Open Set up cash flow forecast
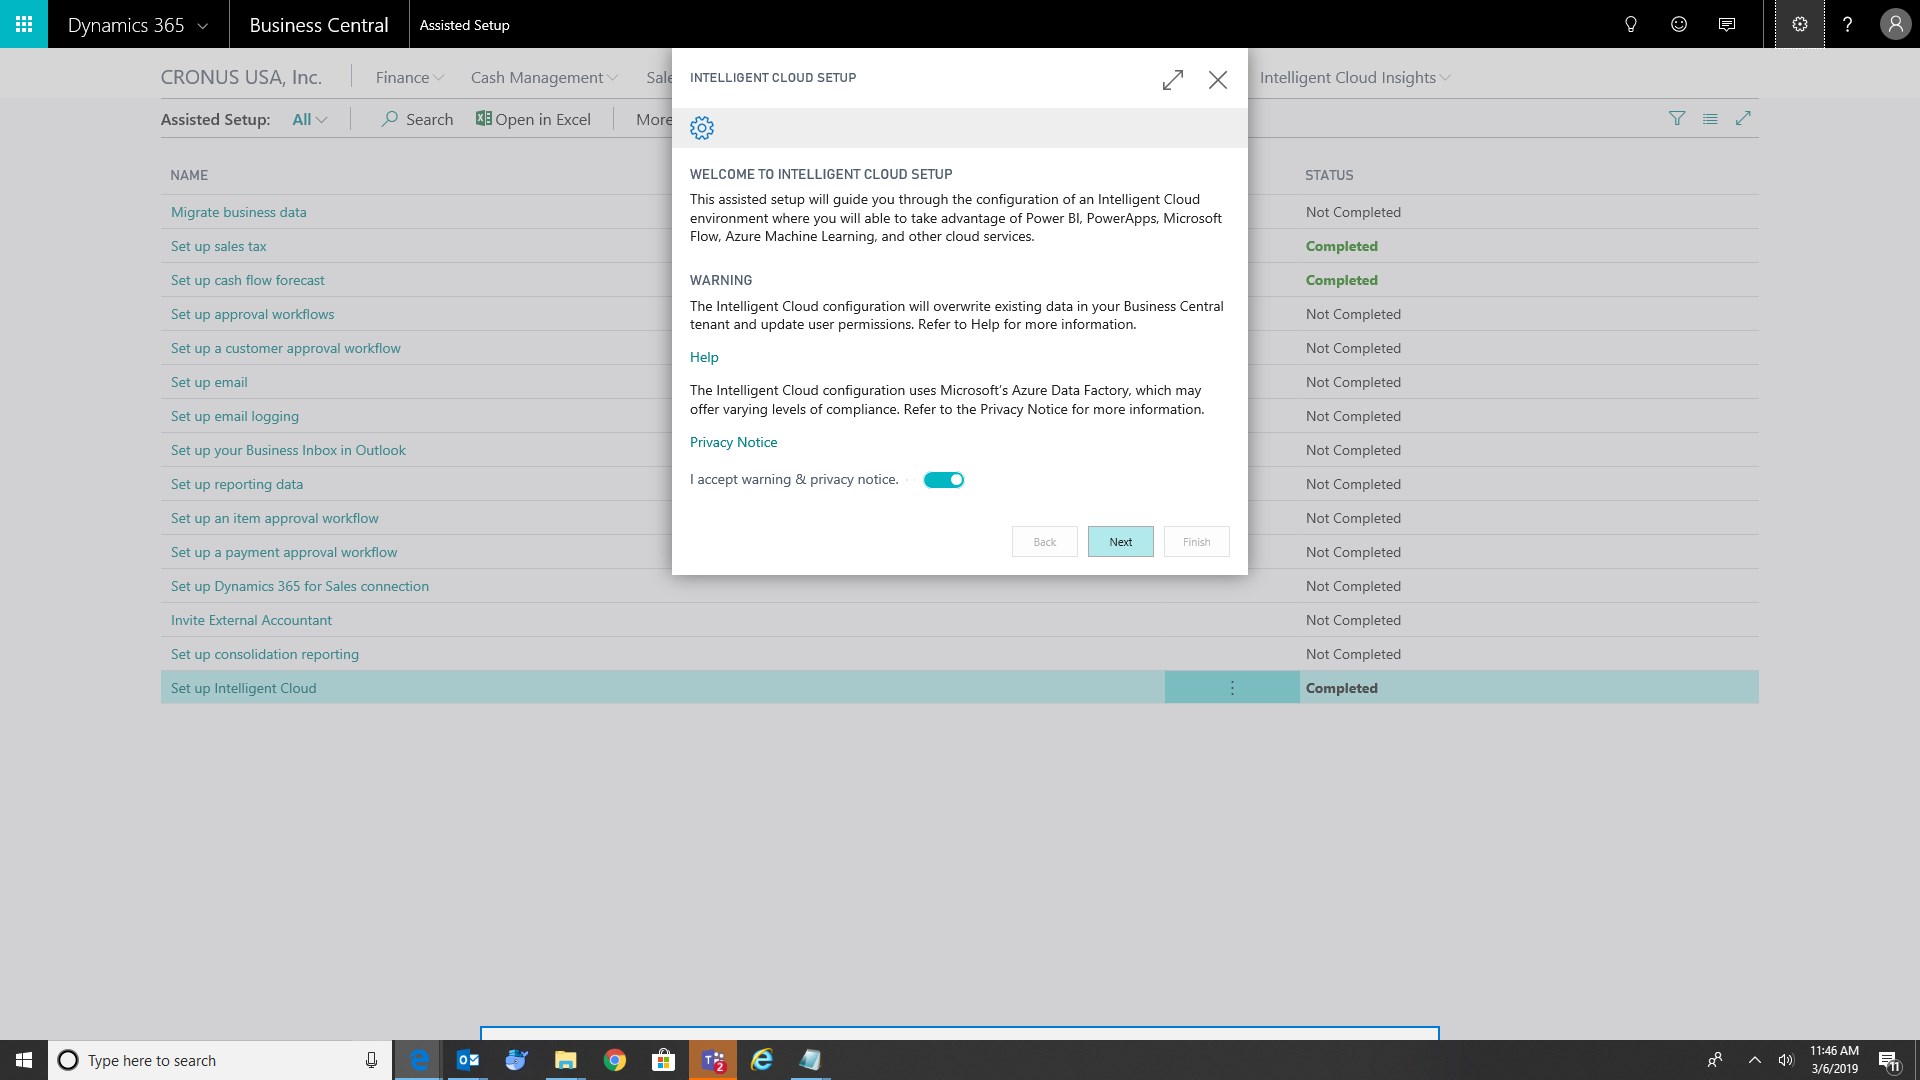 tap(247, 280)
